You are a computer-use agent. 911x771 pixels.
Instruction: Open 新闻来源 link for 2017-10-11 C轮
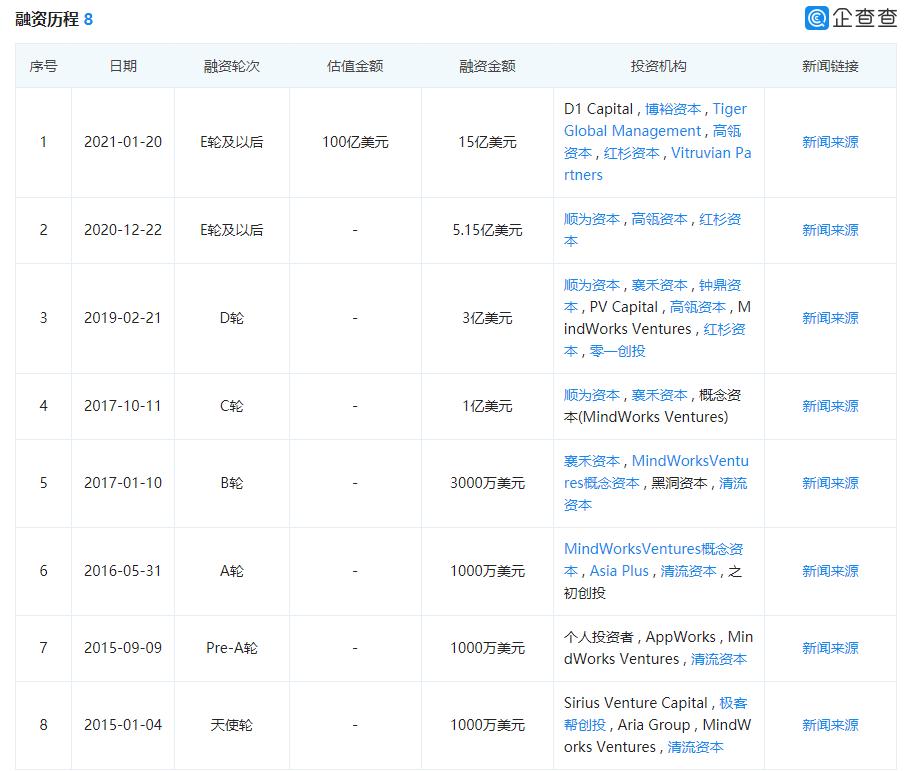pos(830,406)
